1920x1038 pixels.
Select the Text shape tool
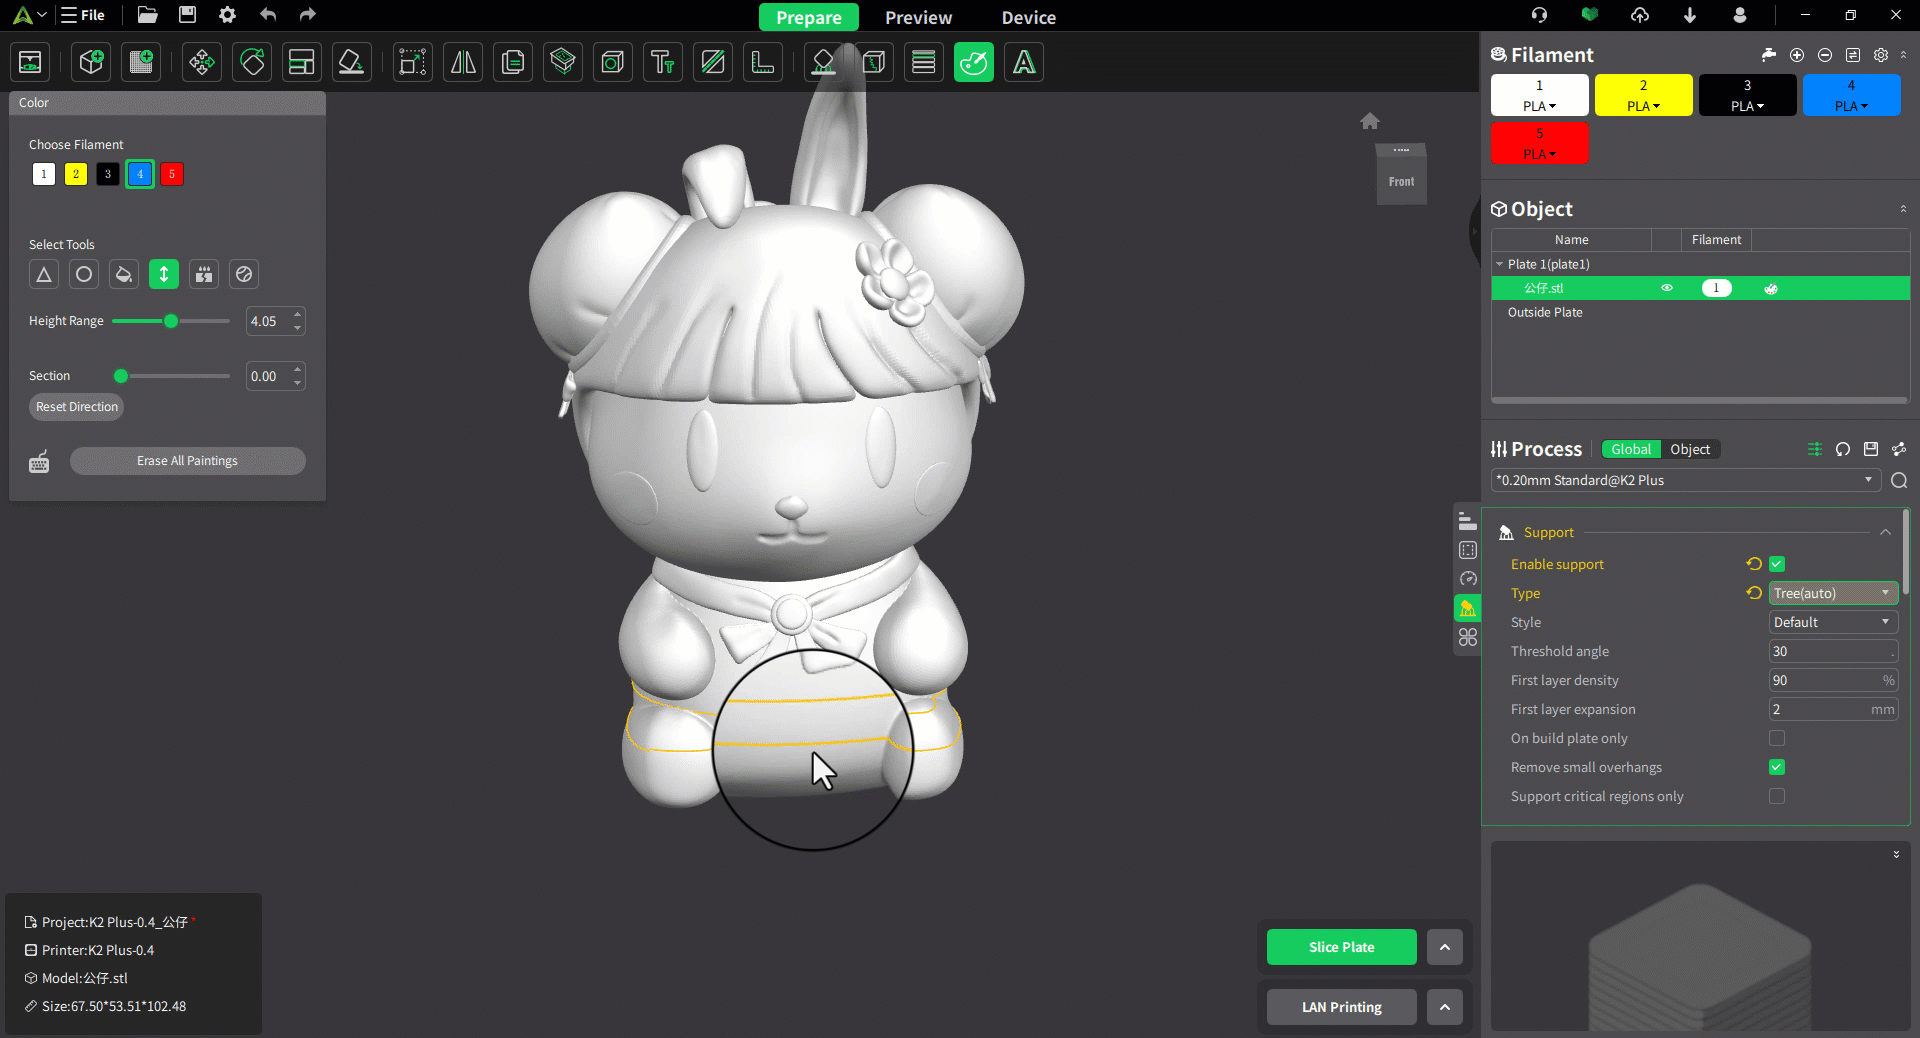(x=662, y=63)
